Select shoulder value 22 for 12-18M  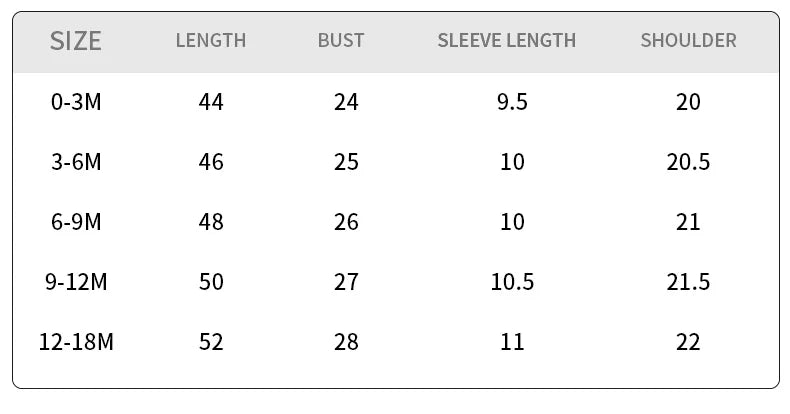coord(688,342)
